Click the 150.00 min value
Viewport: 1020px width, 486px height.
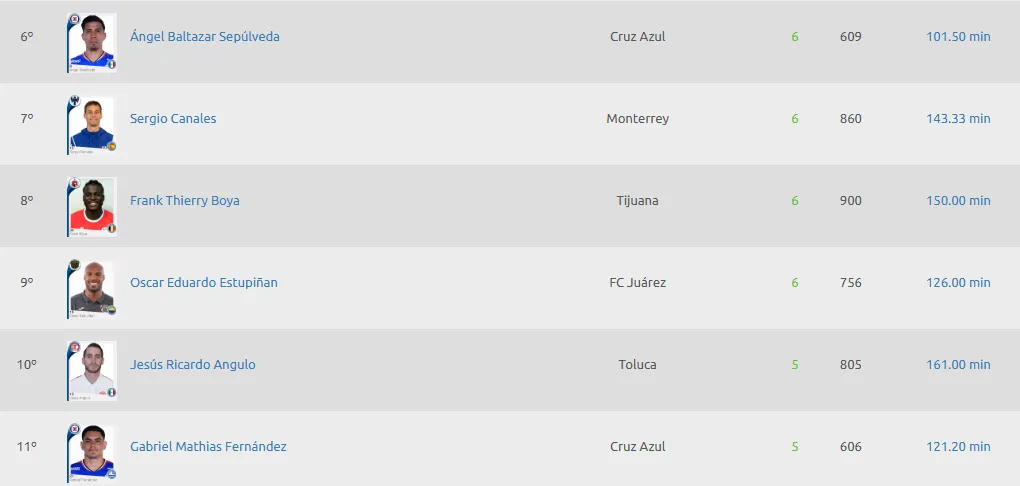[958, 200]
